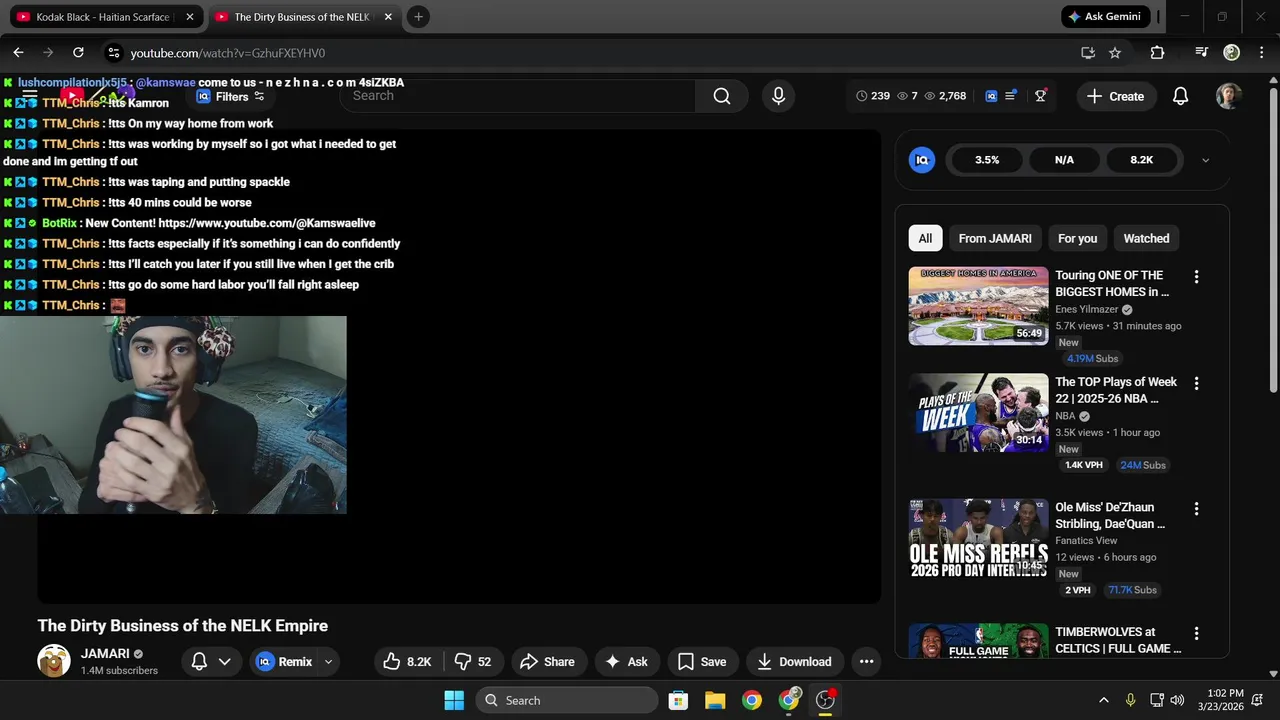Click the install app icon in address bar

coord(1088,53)
